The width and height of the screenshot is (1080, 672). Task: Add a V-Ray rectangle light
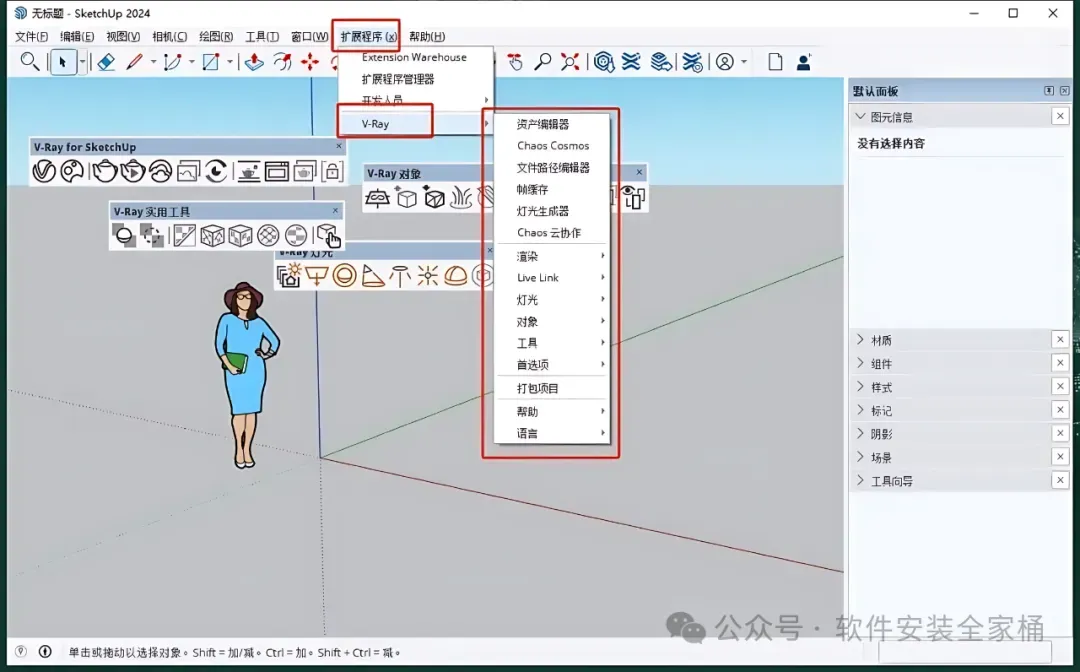pyautogui.click(x=316, y=276)
